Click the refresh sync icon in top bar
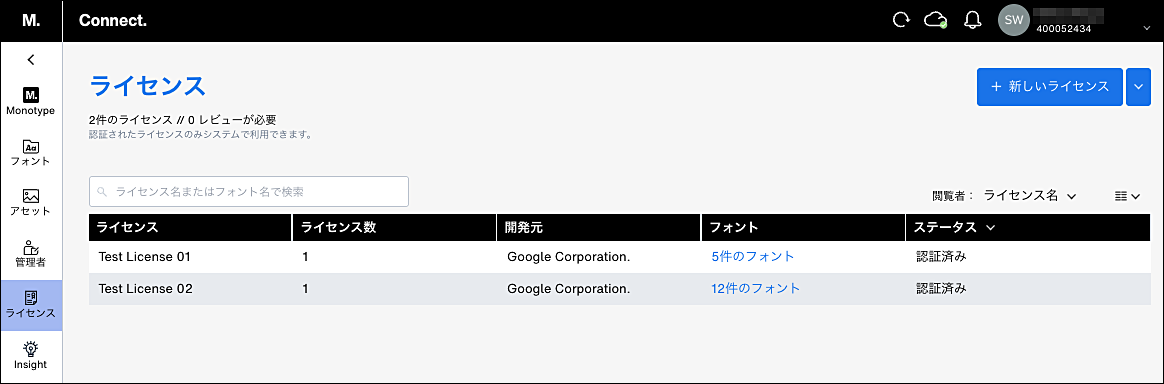Image resolution: width=1164 pixels, height=384 pixels. pos(901,21)
